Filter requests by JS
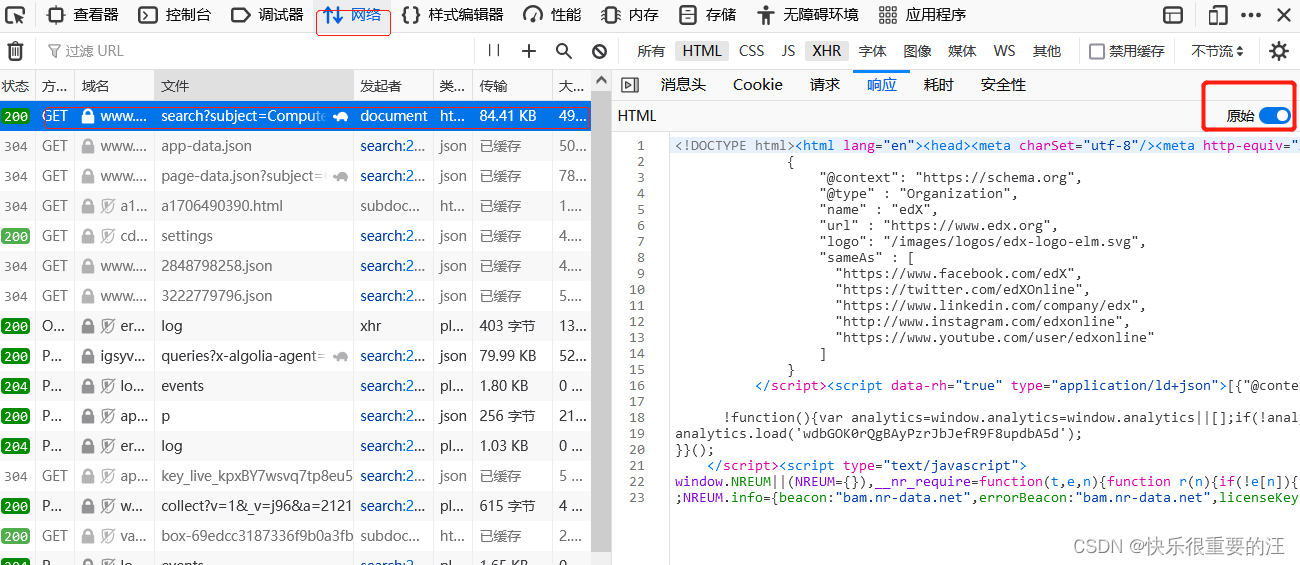 (788, 51)
